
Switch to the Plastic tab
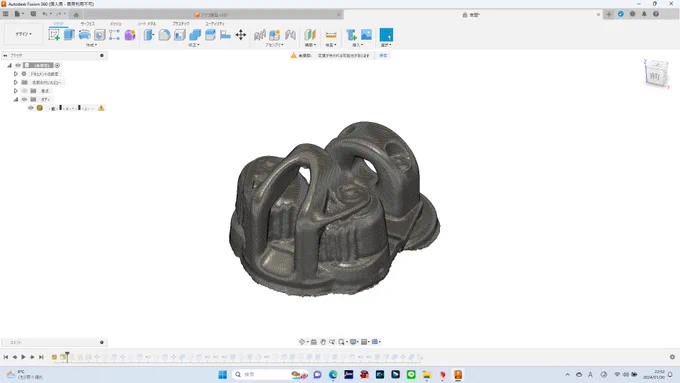click(180, 23)
